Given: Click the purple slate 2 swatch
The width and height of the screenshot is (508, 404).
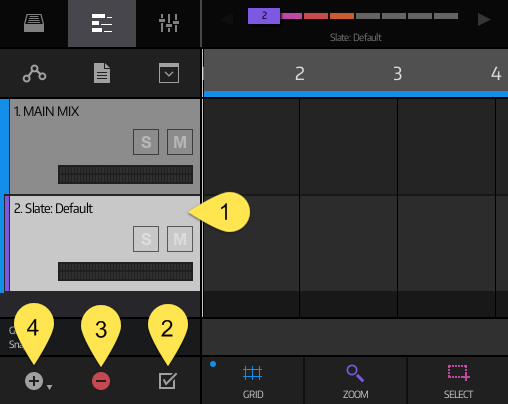Looking at the screenshot, I should 264,16.
